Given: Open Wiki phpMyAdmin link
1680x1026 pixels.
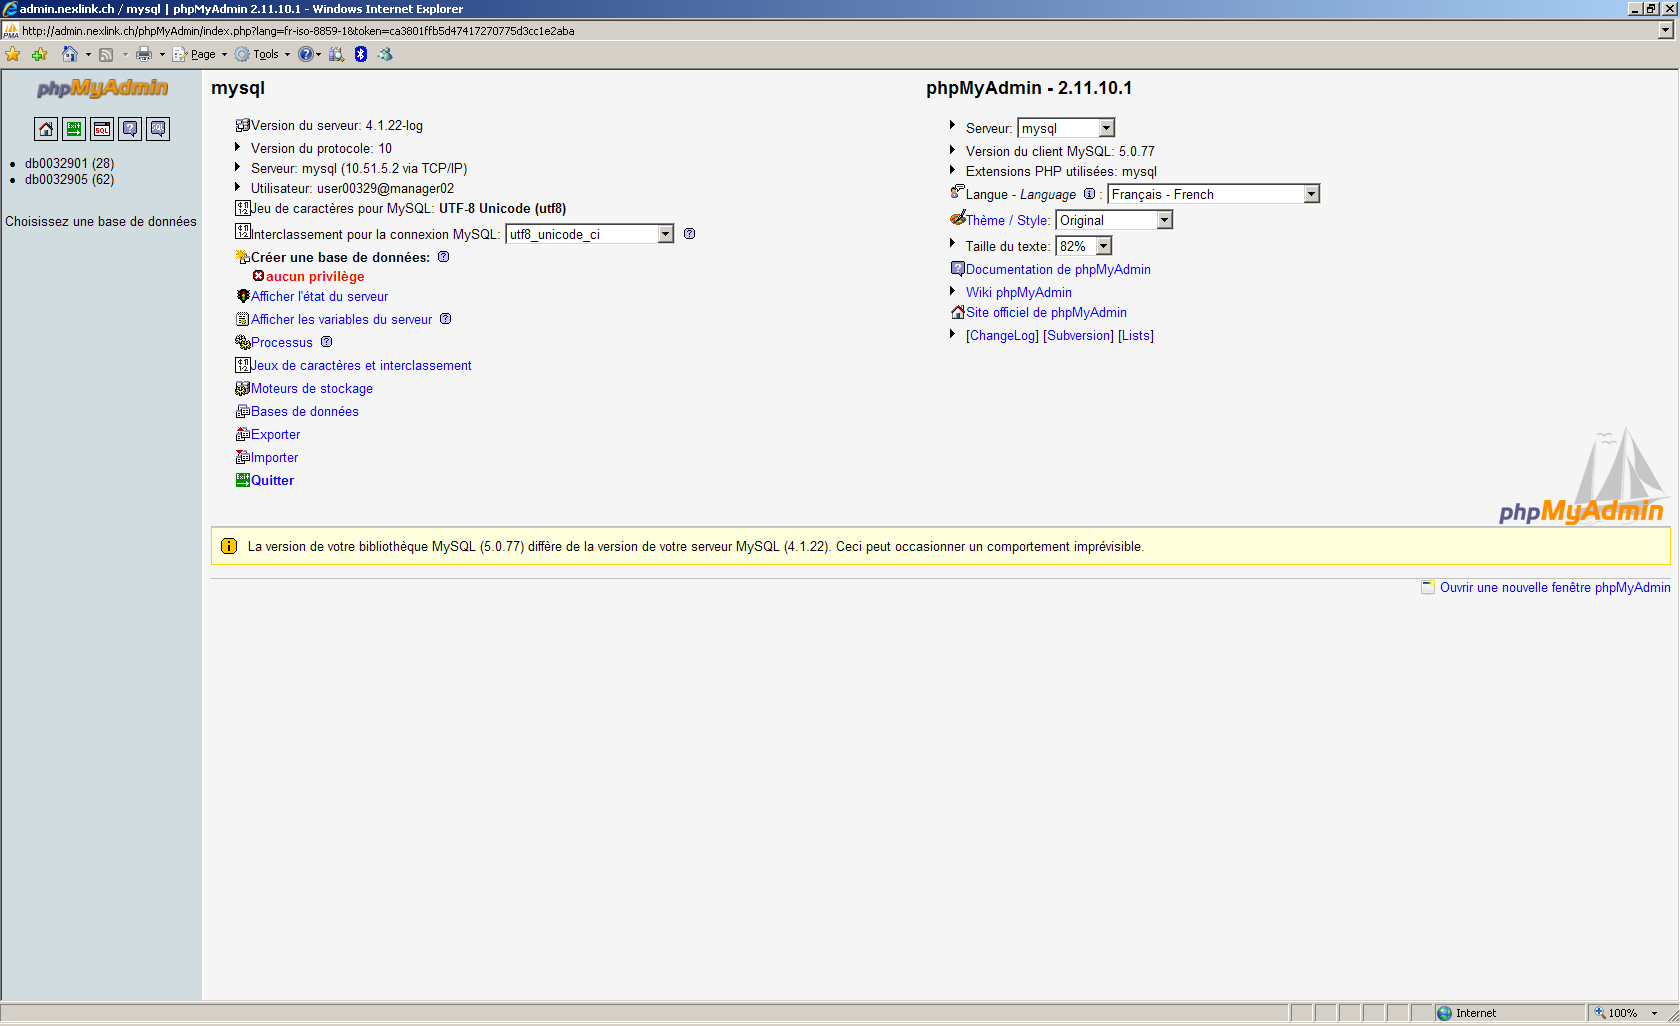Looking at the screenshot, I should click(x=1018, y=292).
